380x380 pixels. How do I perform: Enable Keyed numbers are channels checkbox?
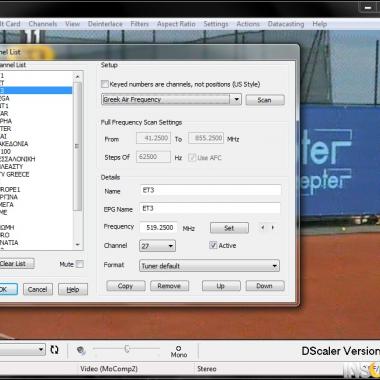pos(105,84)
